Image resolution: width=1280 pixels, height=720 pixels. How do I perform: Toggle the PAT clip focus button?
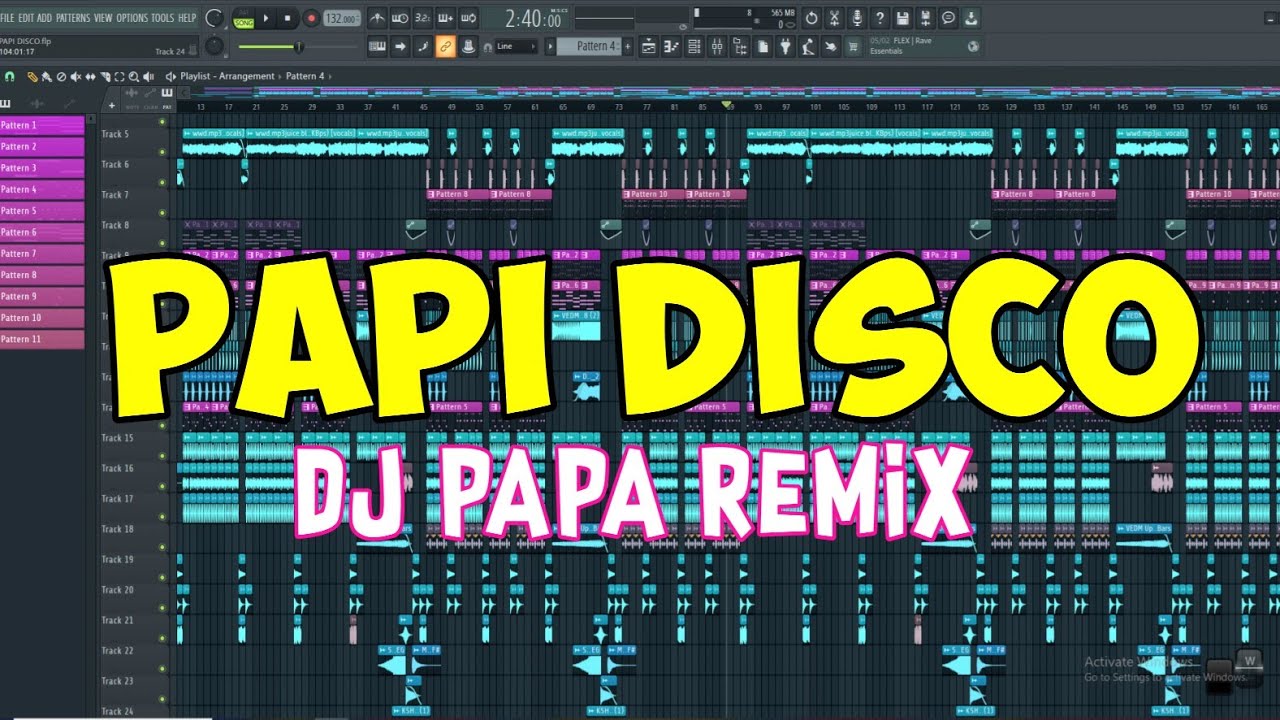(x=166, y=106)
